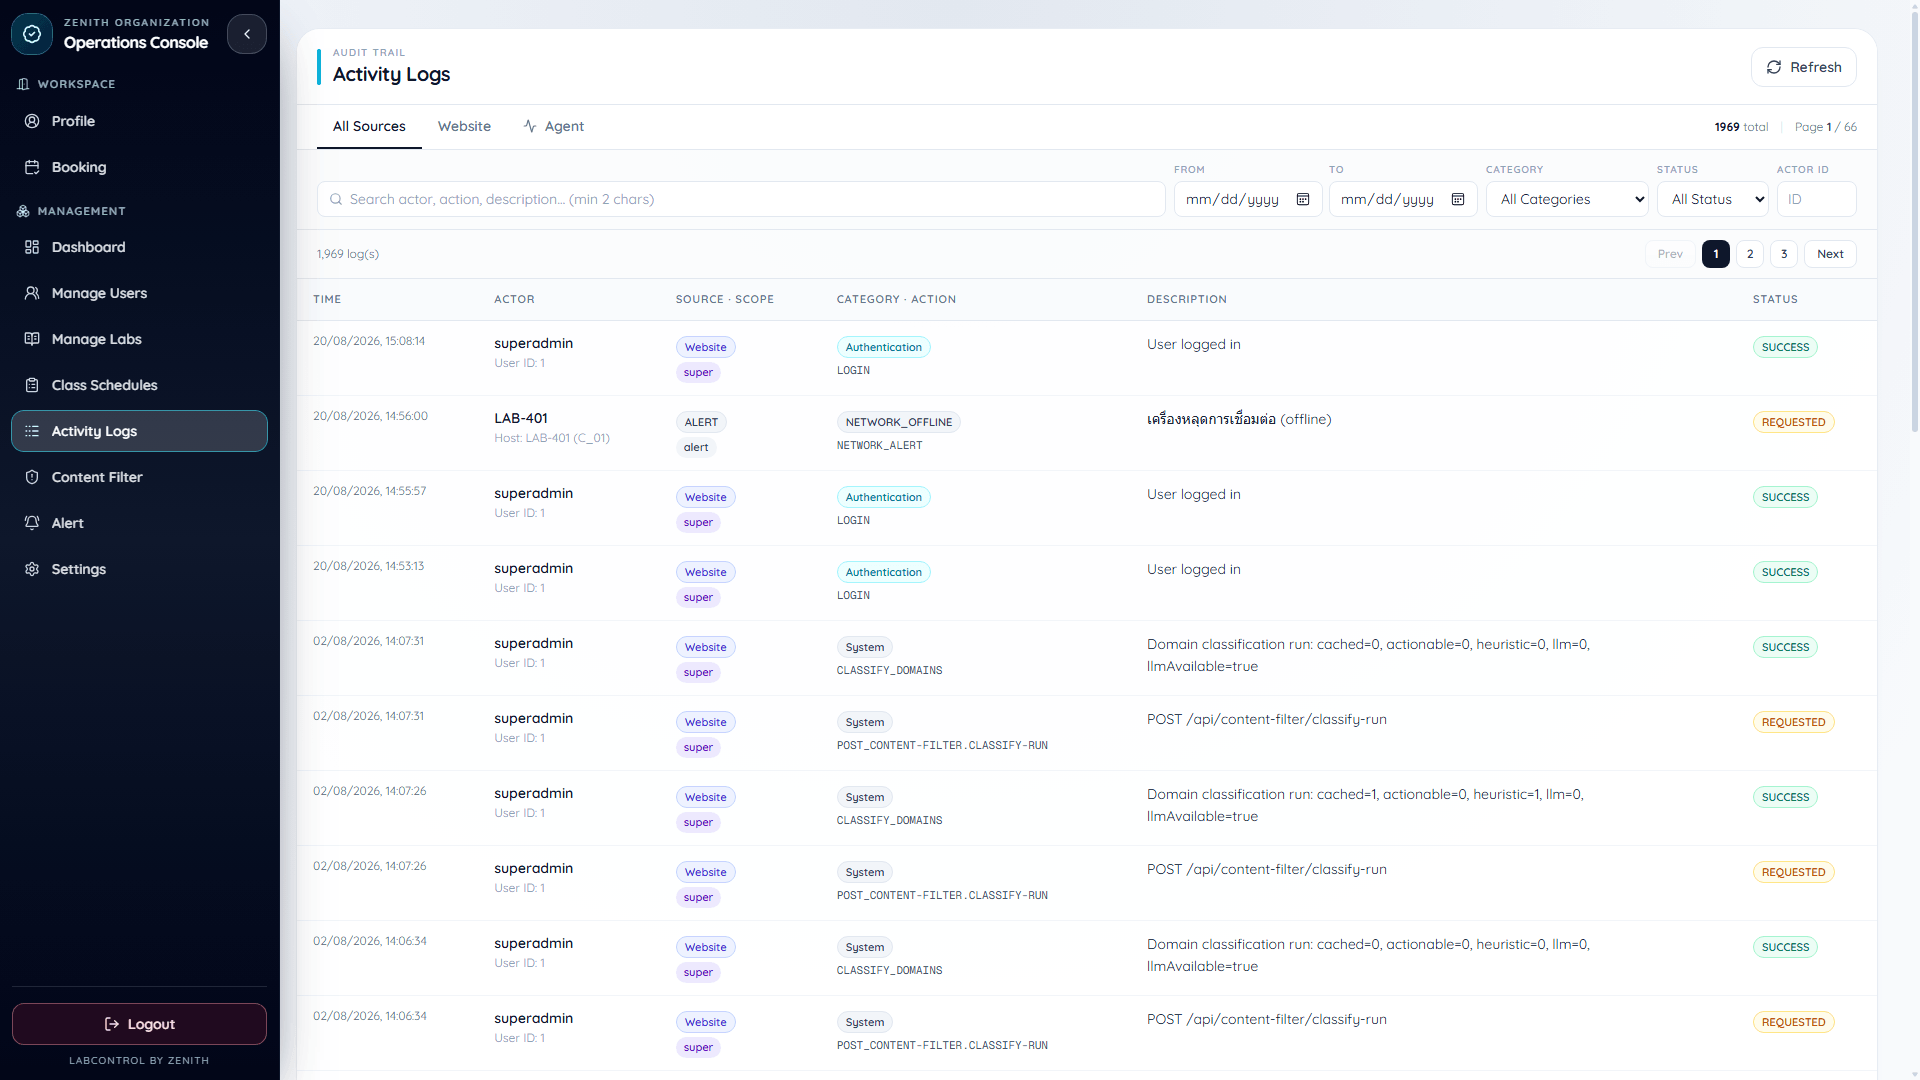This screenshot has width=1920, height=1080.
Task: Click REQUESTED status of LAB-401 row
Action: click(1793, 422)
